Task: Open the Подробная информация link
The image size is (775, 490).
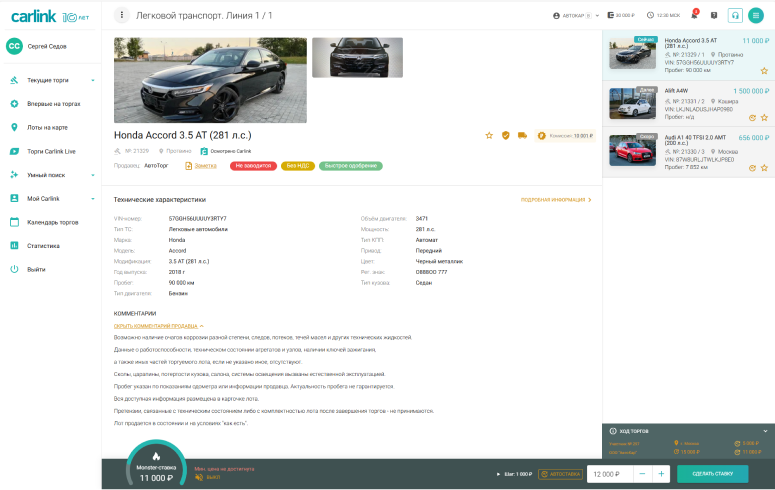Action: 556,200
